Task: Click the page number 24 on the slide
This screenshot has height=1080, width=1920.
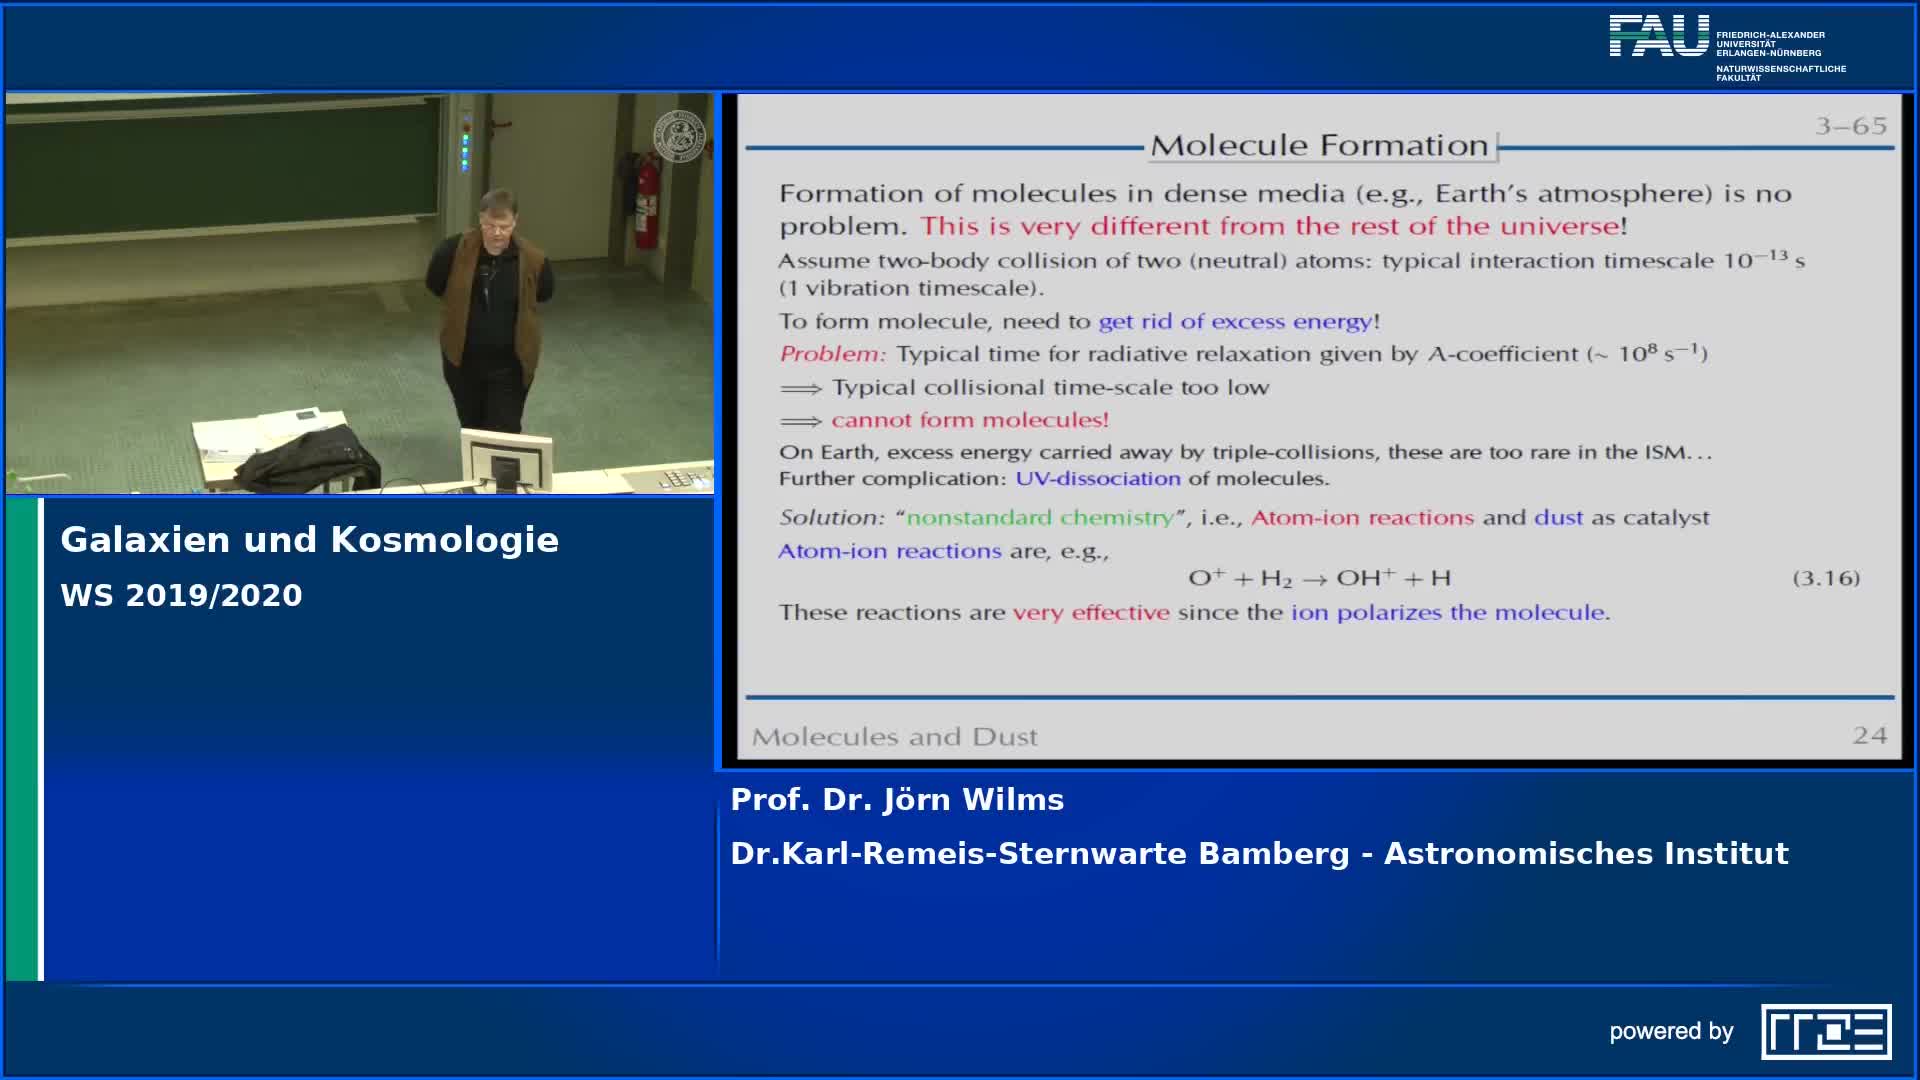Action: click(1868, 736)
